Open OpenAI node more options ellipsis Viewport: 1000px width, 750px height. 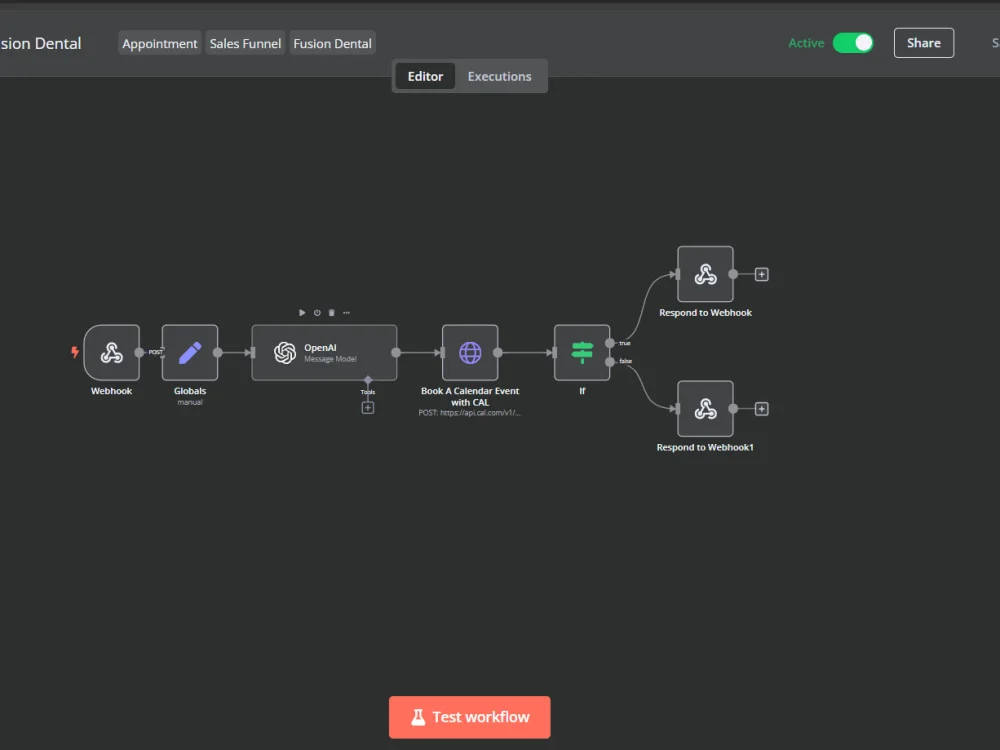(346, 312)
